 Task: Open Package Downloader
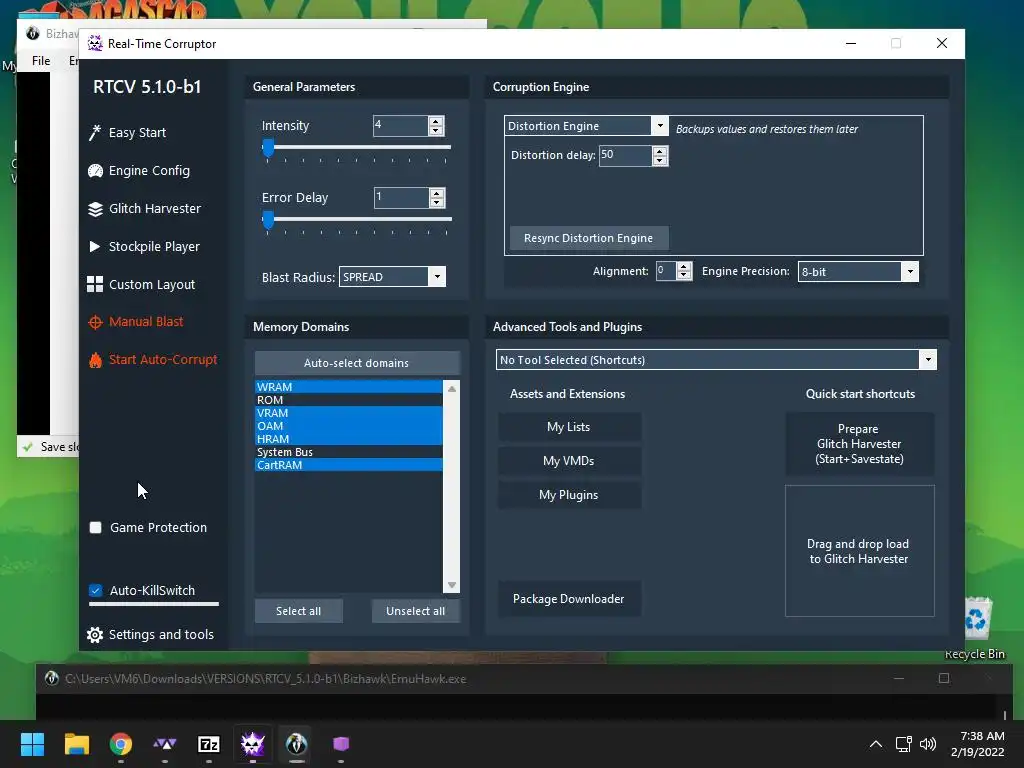click(x=569, y=599)
